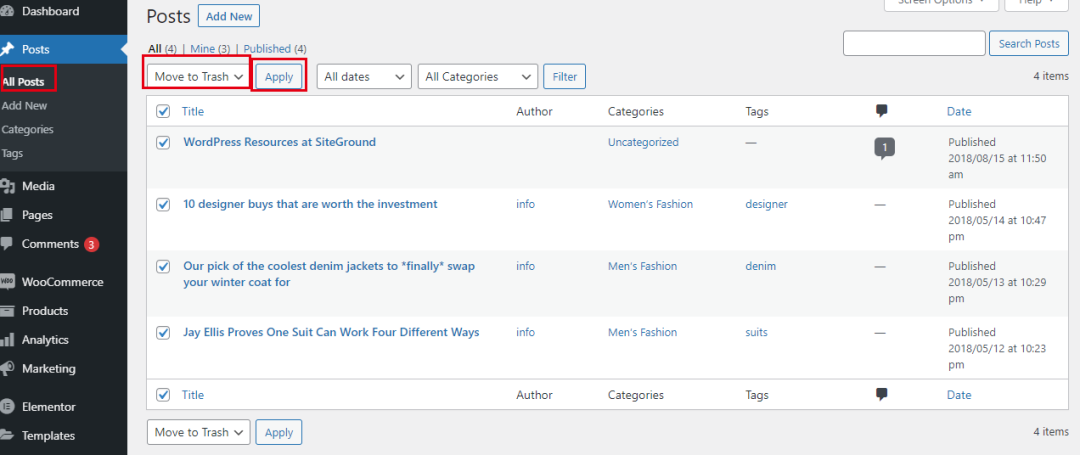
Task: Switch to the Published posts view
Action: pos(274,48)
